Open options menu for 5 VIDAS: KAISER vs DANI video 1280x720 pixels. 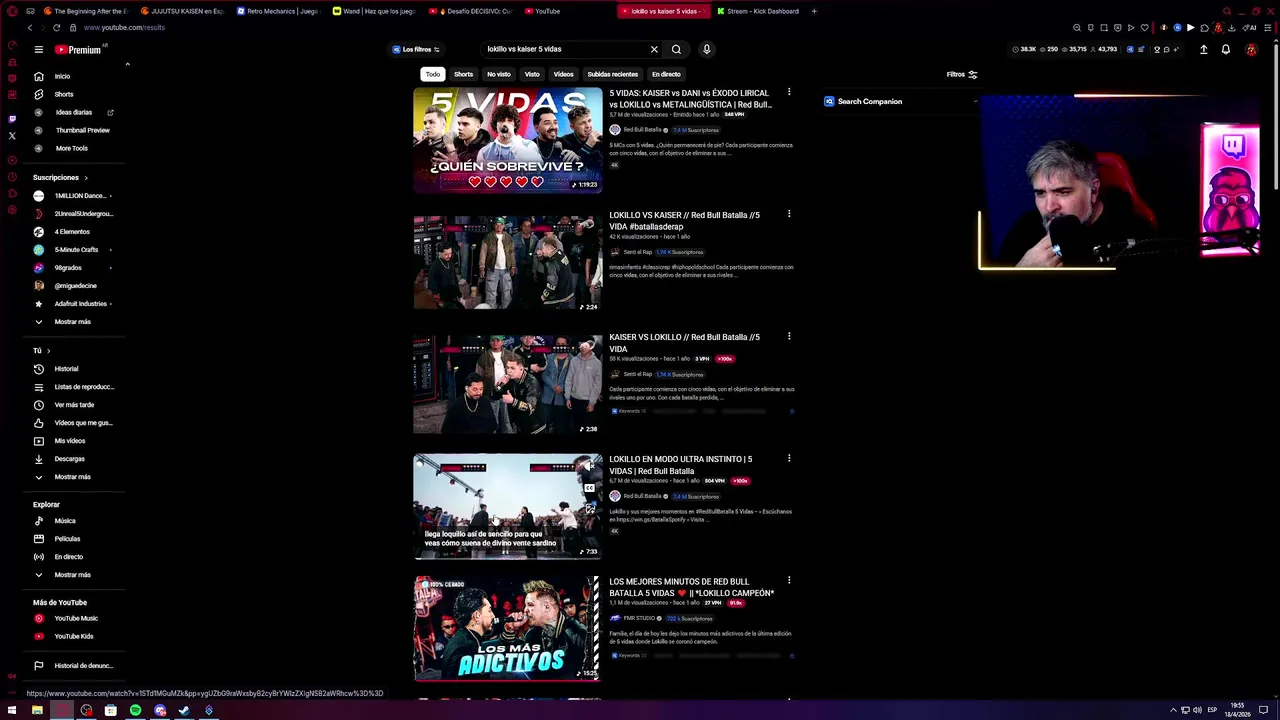[x=789, y=92]
